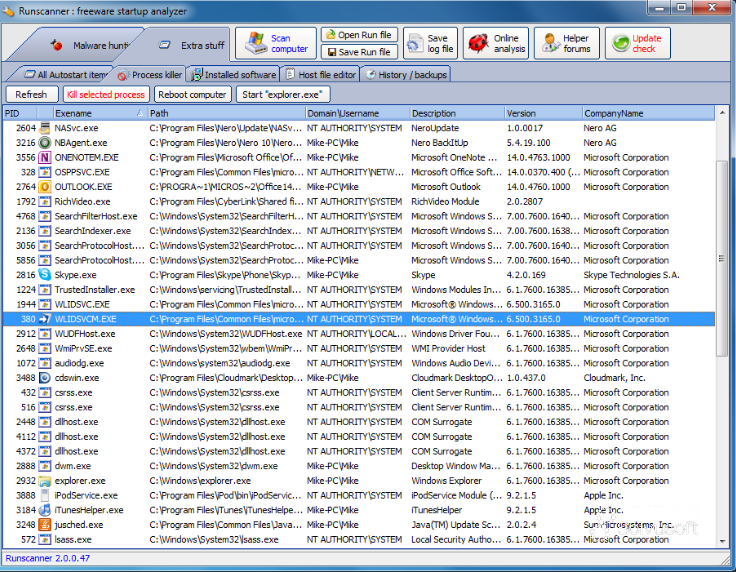Click the red ladybug Online analysis icon

478,43
